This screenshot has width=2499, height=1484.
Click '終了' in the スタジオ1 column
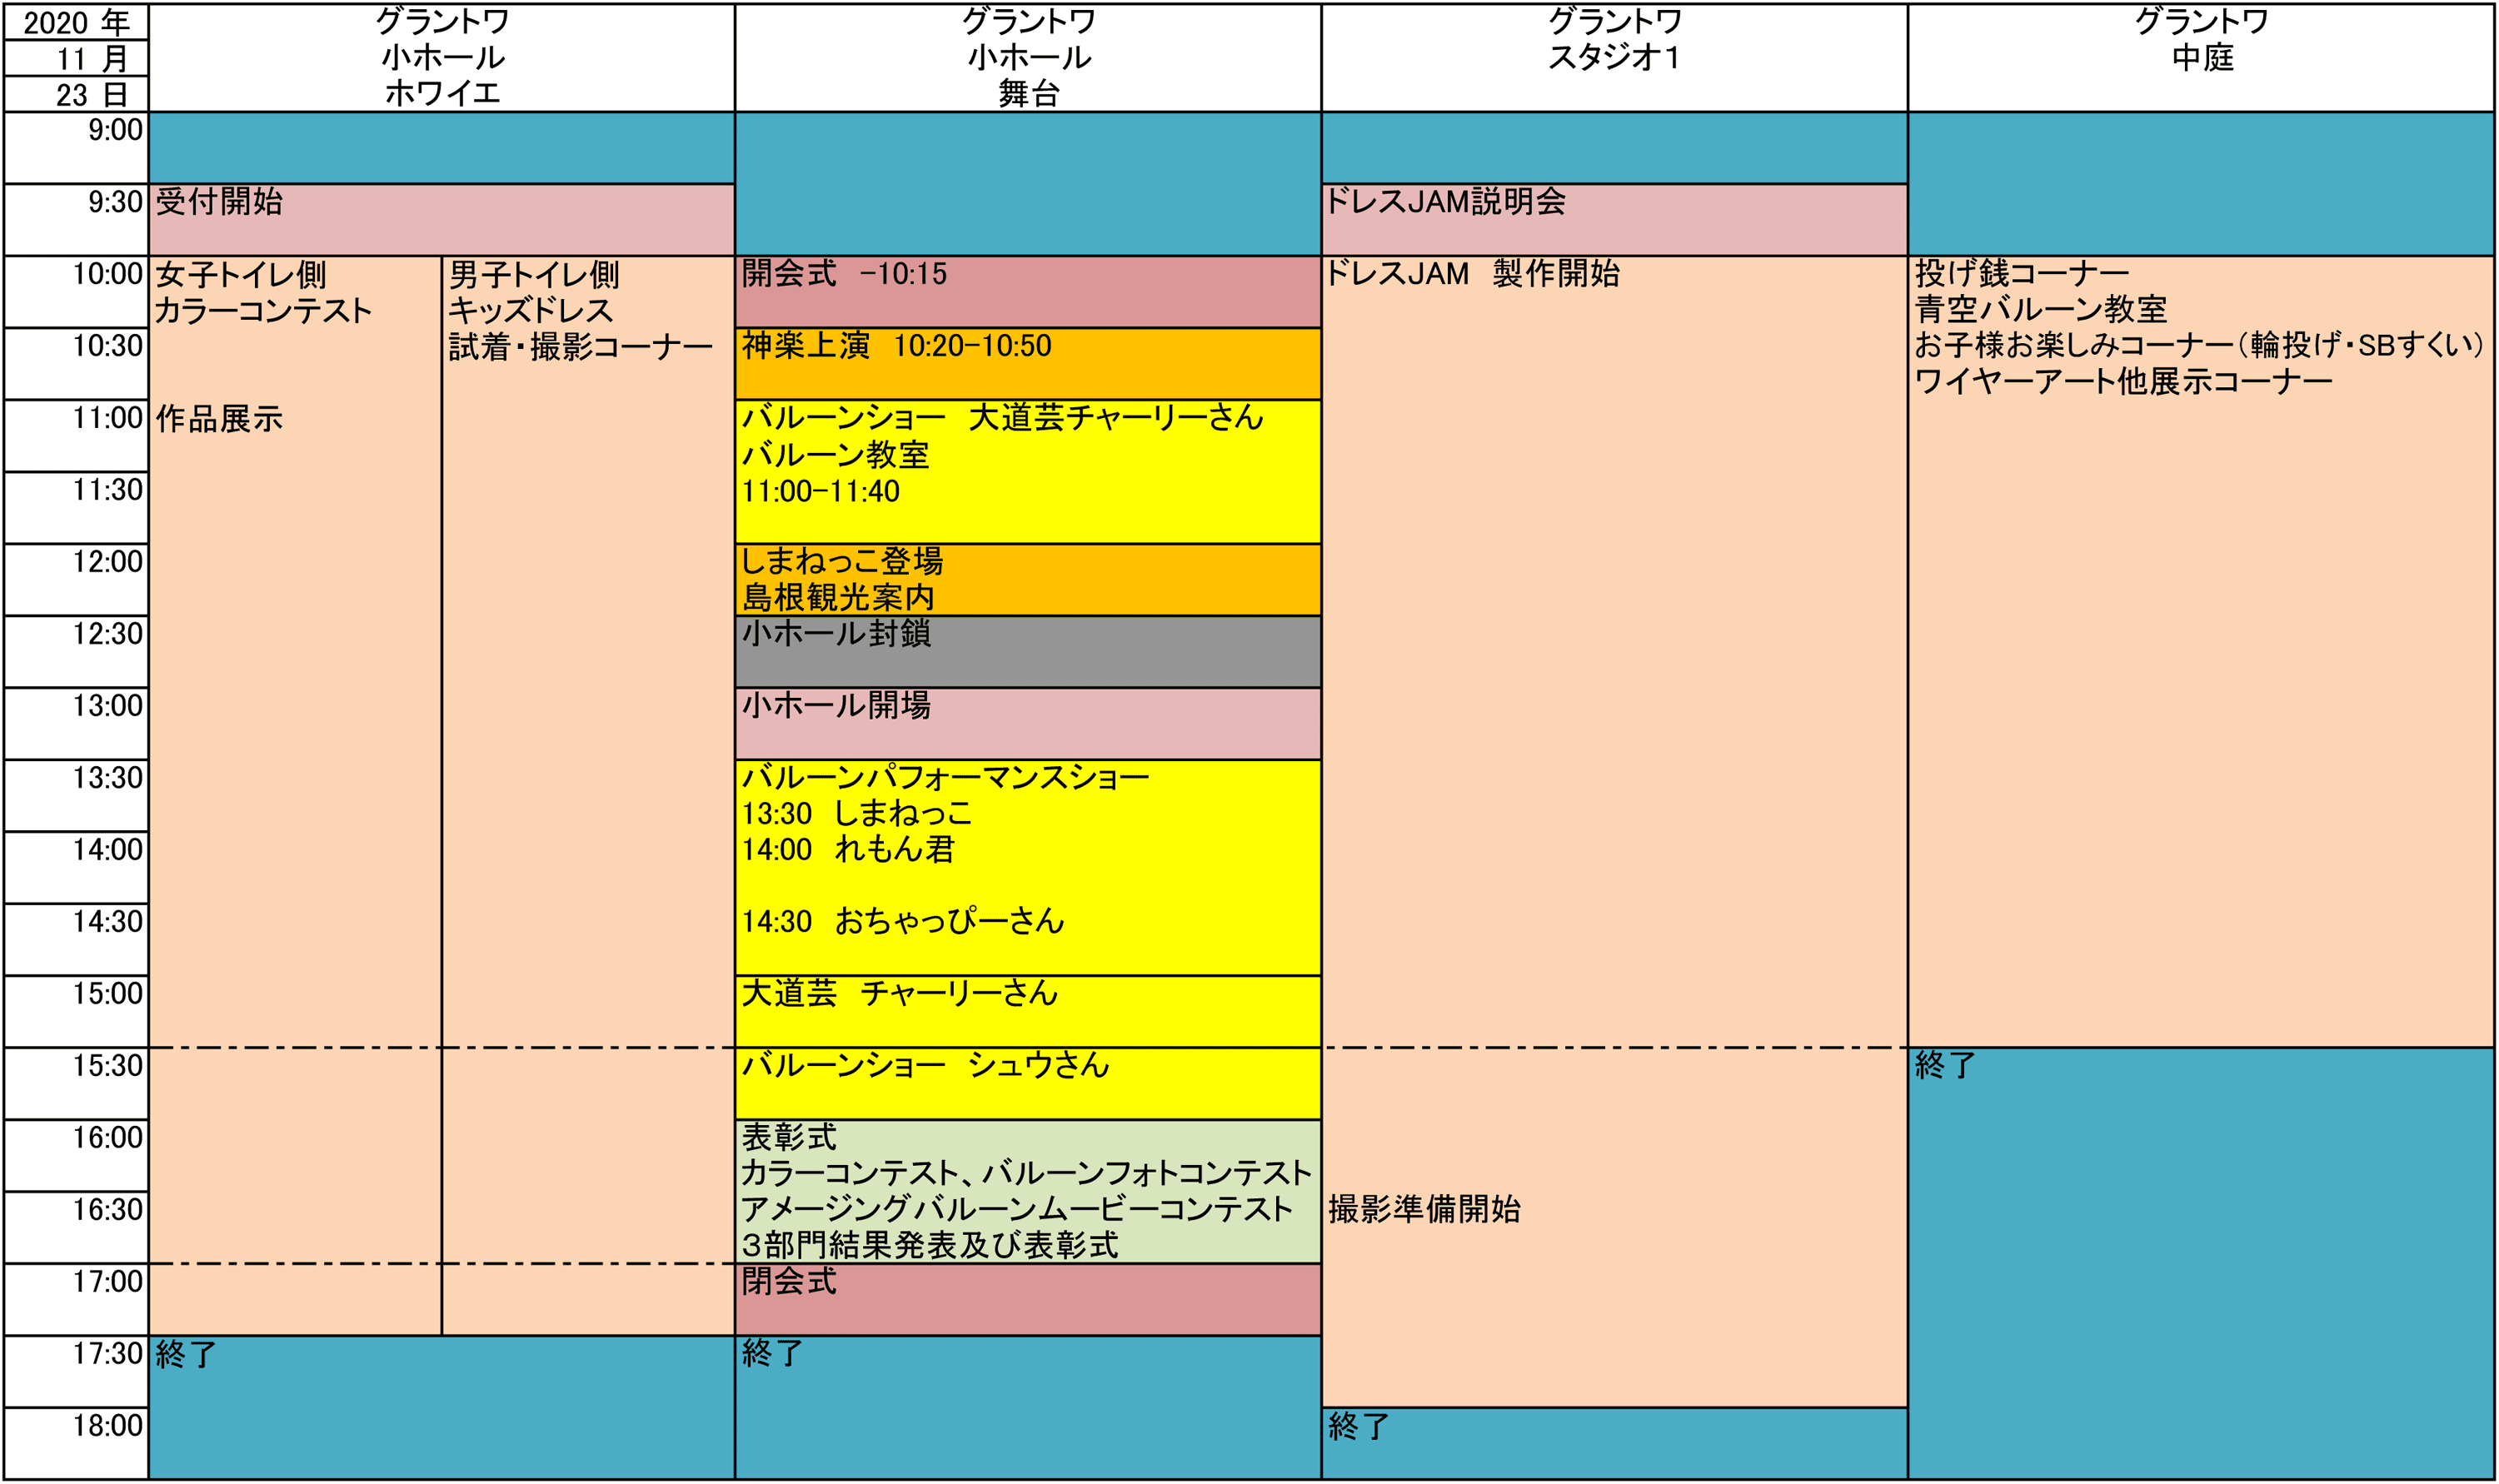[x=1359, y=1426]
